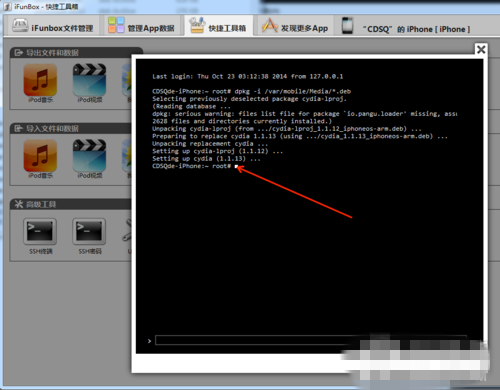Open iPod视频 import icon in 导入文件和数据
The height and width of the screenshot is (390, 500).
[89, 159]
